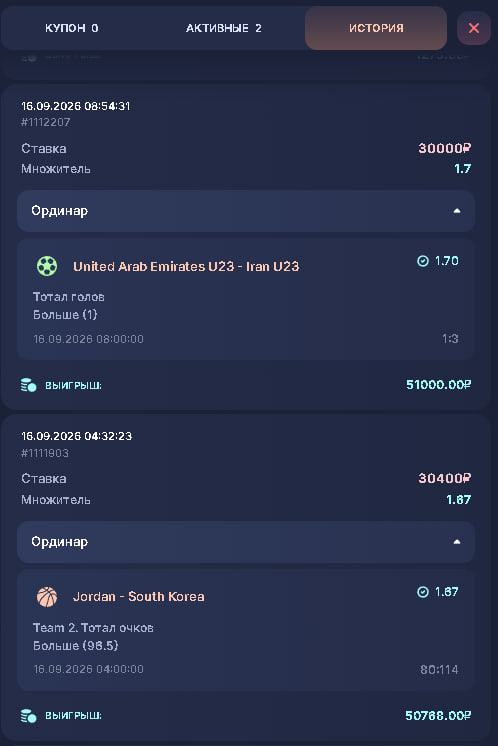The image size is (498, 746).
Task: Collapse the first Ординар section arrow
Action: pos(457,211)
